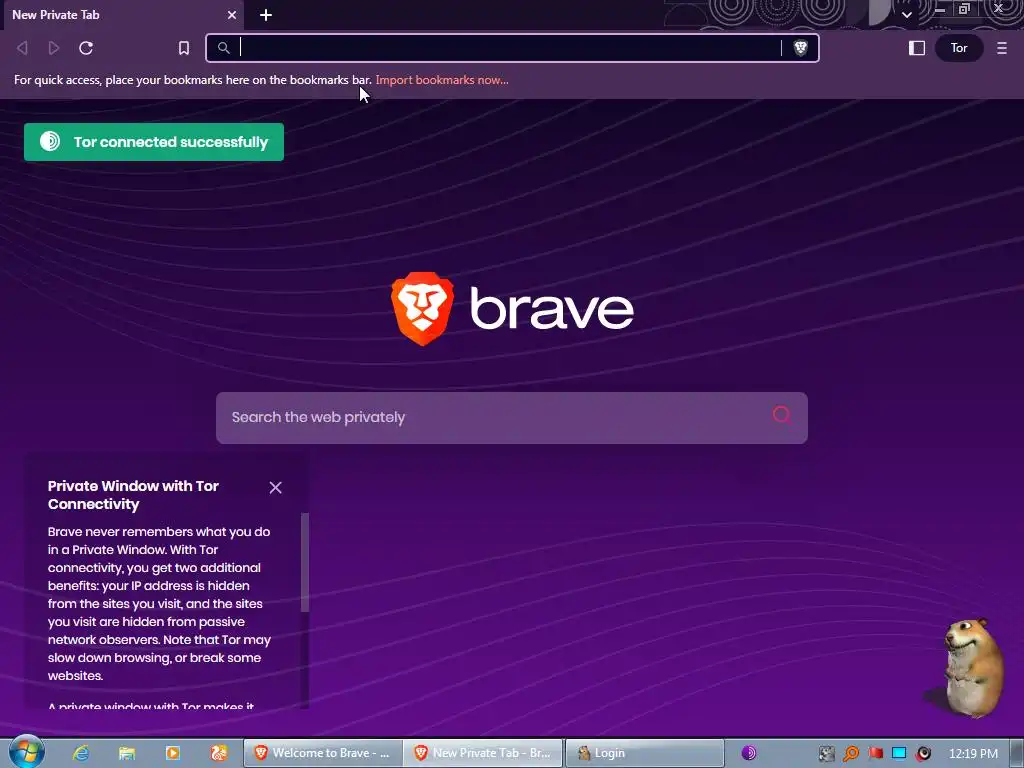Bookmark this tab using the bookmark icon

coord(184,48)
